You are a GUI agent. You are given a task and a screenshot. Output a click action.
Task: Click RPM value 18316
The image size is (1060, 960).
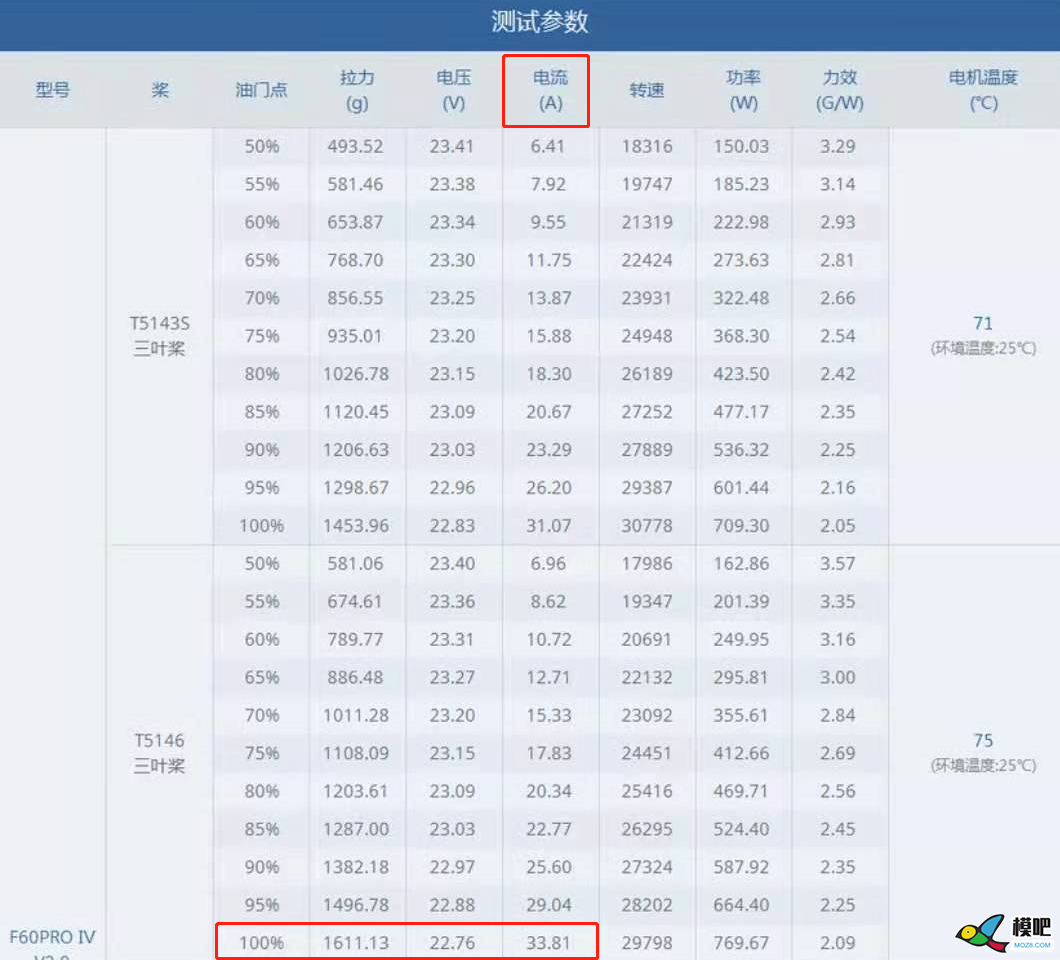pyautogui.click(x=647, y=146)
